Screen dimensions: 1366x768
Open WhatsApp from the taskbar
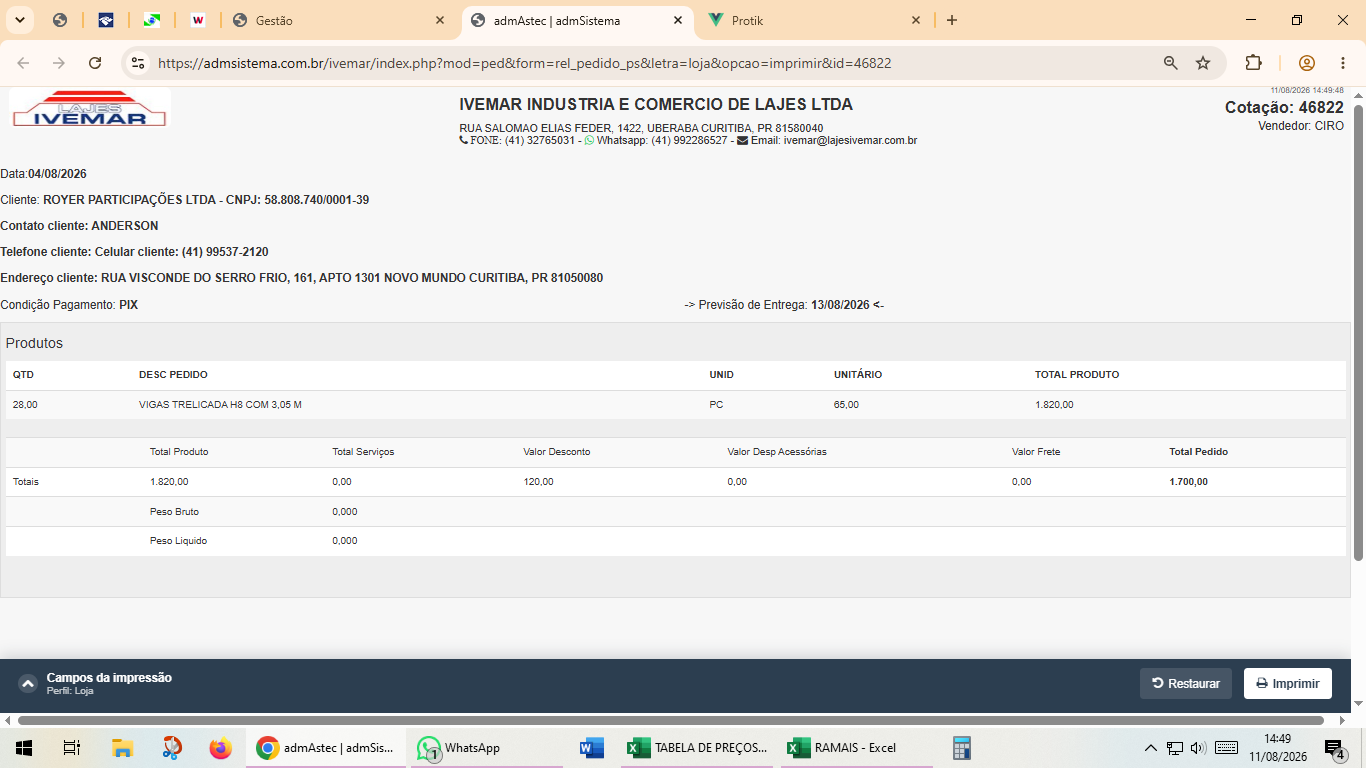coord(485,747)
